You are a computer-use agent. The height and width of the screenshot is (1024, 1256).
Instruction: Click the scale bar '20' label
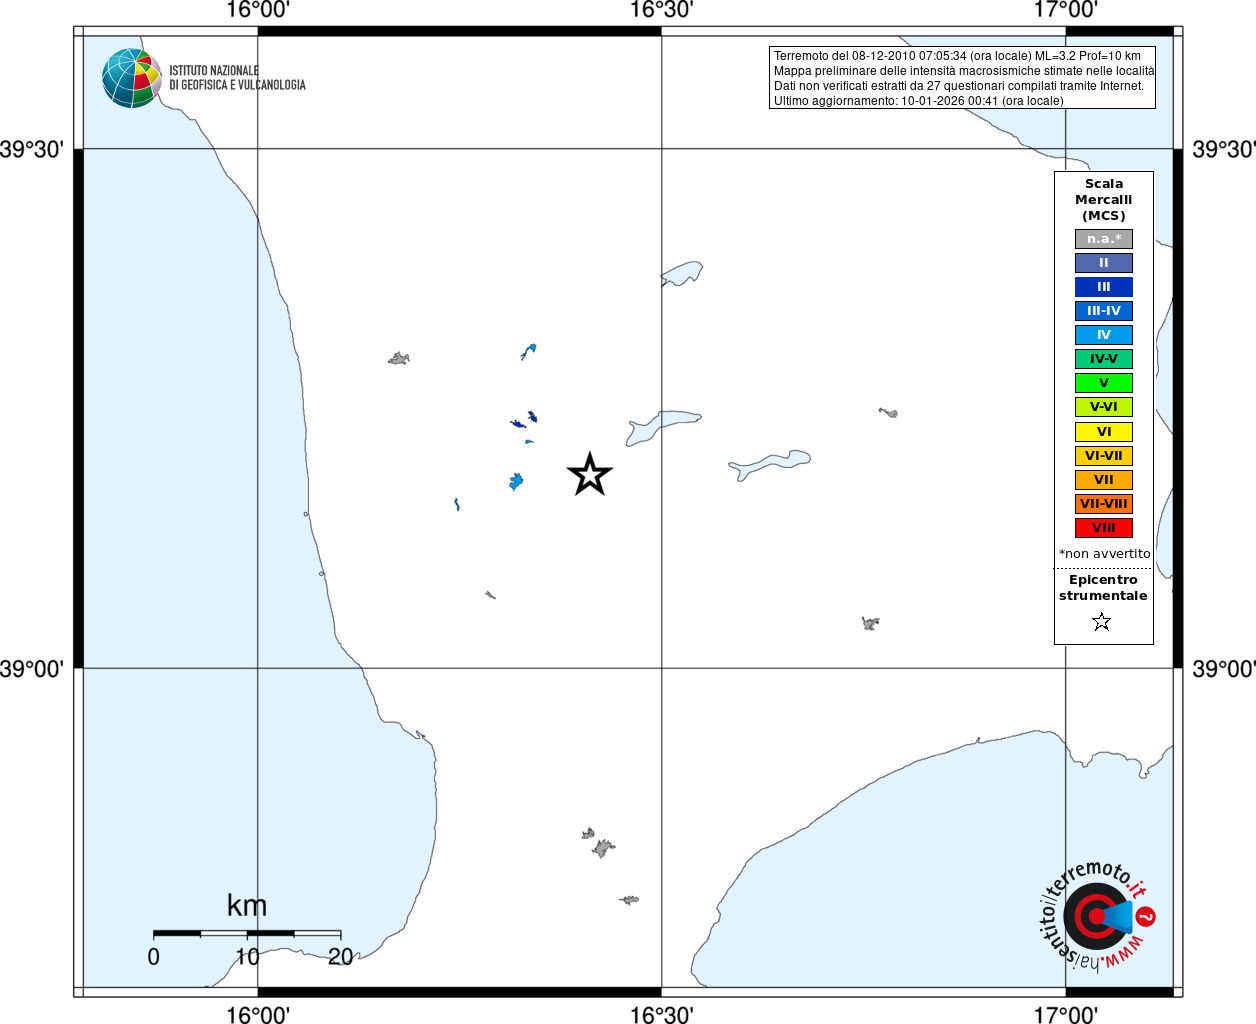[x=341, y=957]
